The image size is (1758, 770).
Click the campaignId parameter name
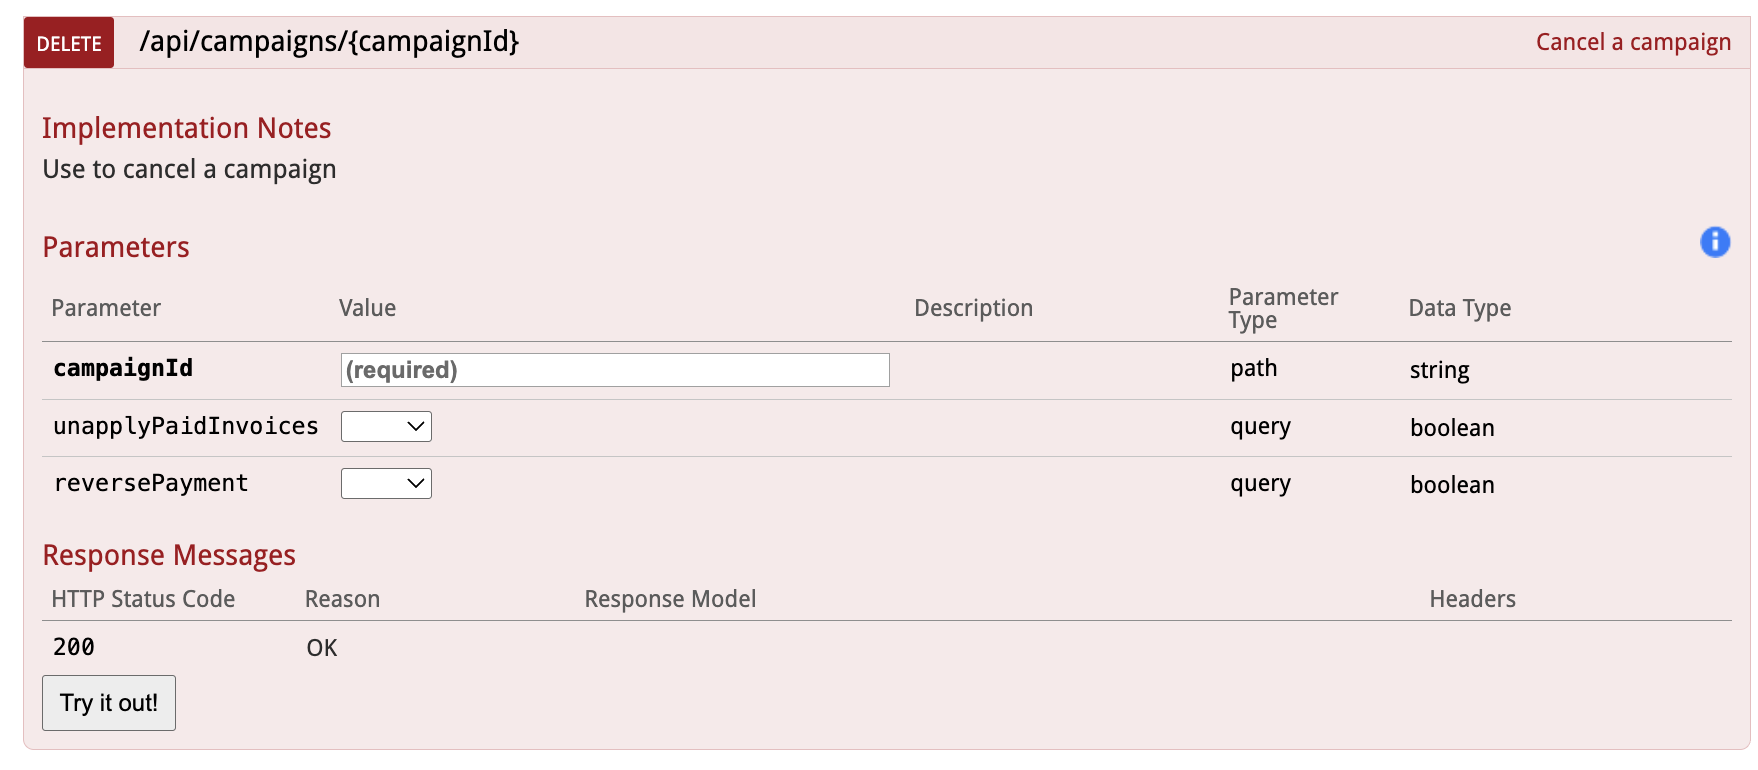(x=123, y=369)
